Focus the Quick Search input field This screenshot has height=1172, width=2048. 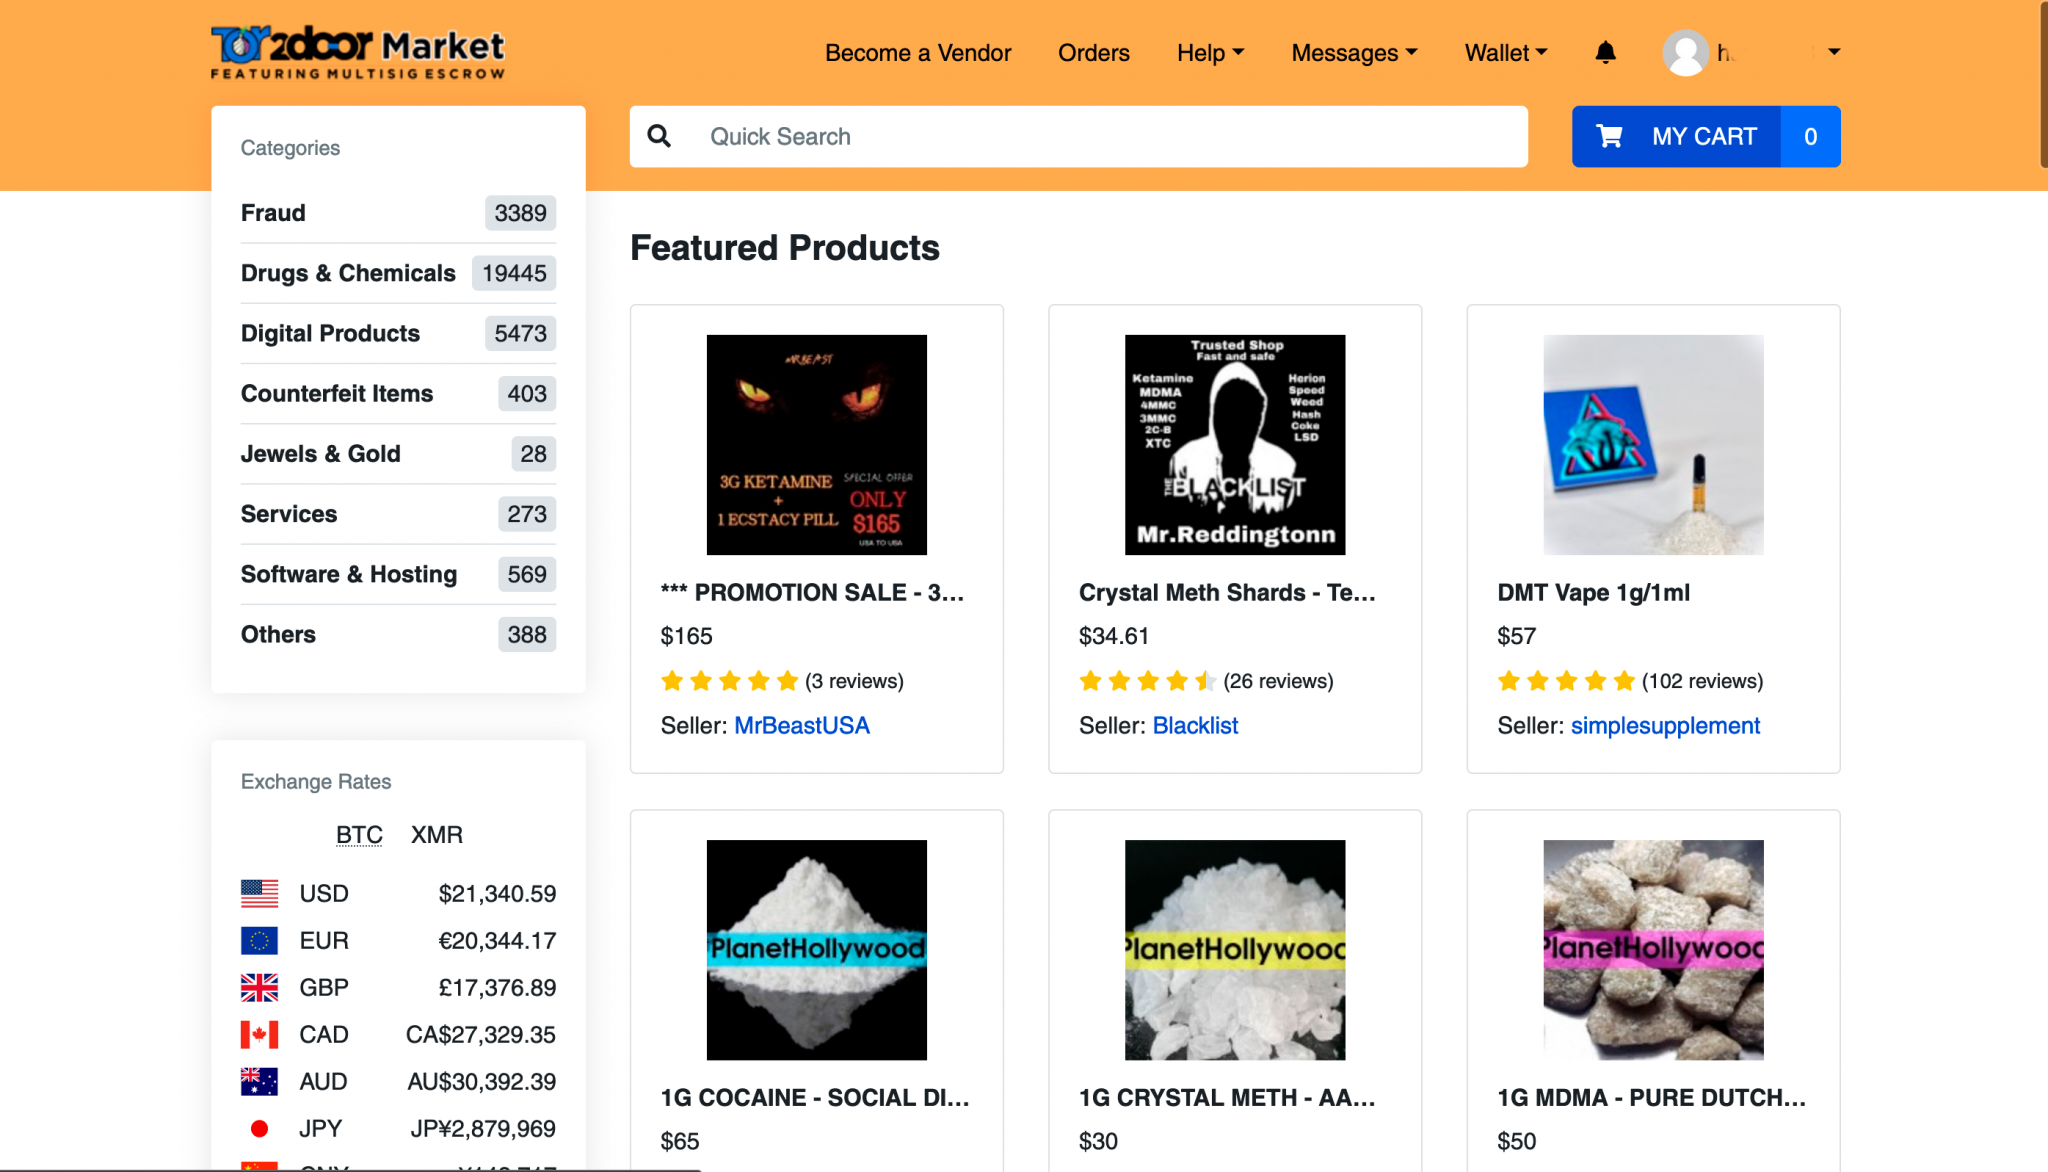[x=1110, y=136]
